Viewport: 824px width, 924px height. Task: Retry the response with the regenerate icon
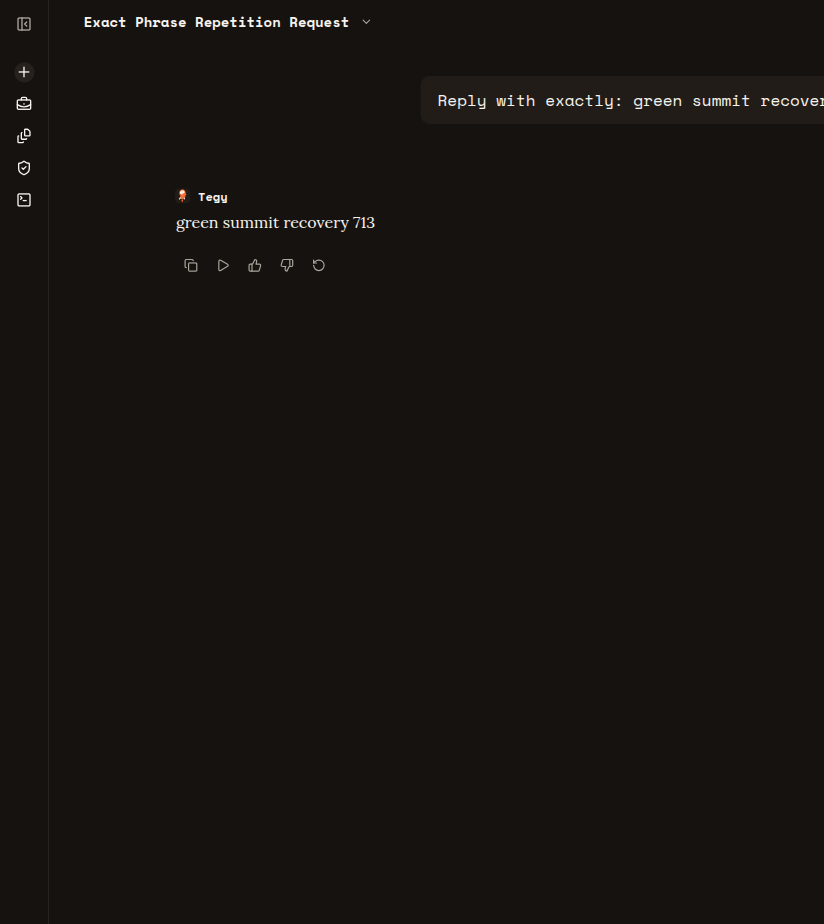pyautogui.click(x=318, y=266)
